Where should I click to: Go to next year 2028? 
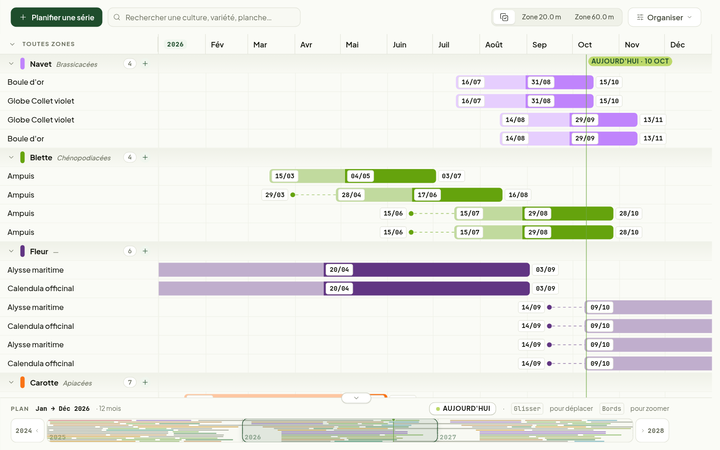click(x=652, y=431)
